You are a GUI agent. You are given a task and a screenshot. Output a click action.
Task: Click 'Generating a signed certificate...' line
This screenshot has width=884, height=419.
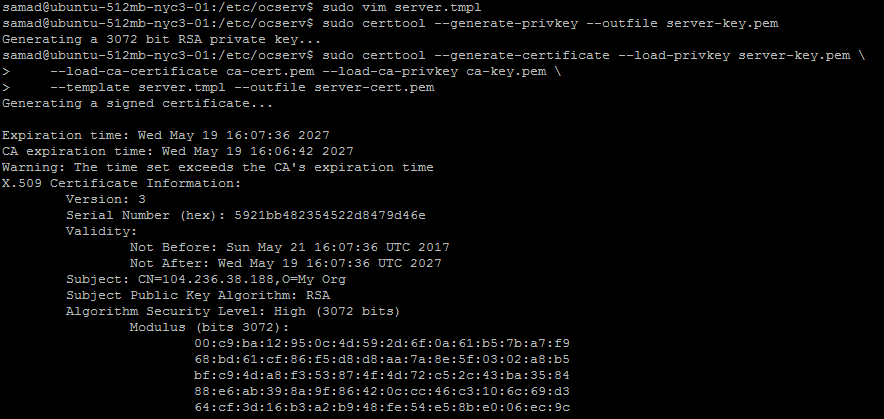pos(138,104)
